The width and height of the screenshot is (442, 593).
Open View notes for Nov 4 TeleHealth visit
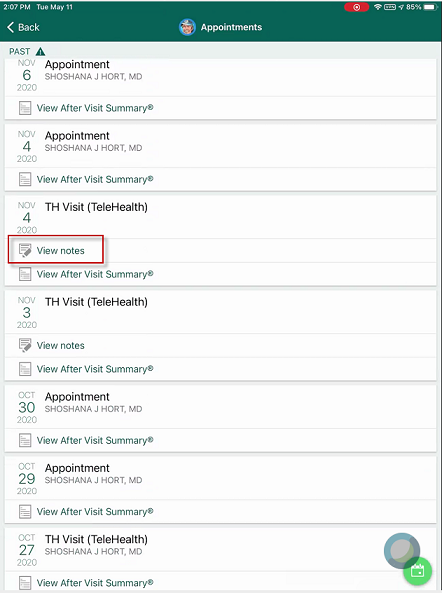coord(60,251)
